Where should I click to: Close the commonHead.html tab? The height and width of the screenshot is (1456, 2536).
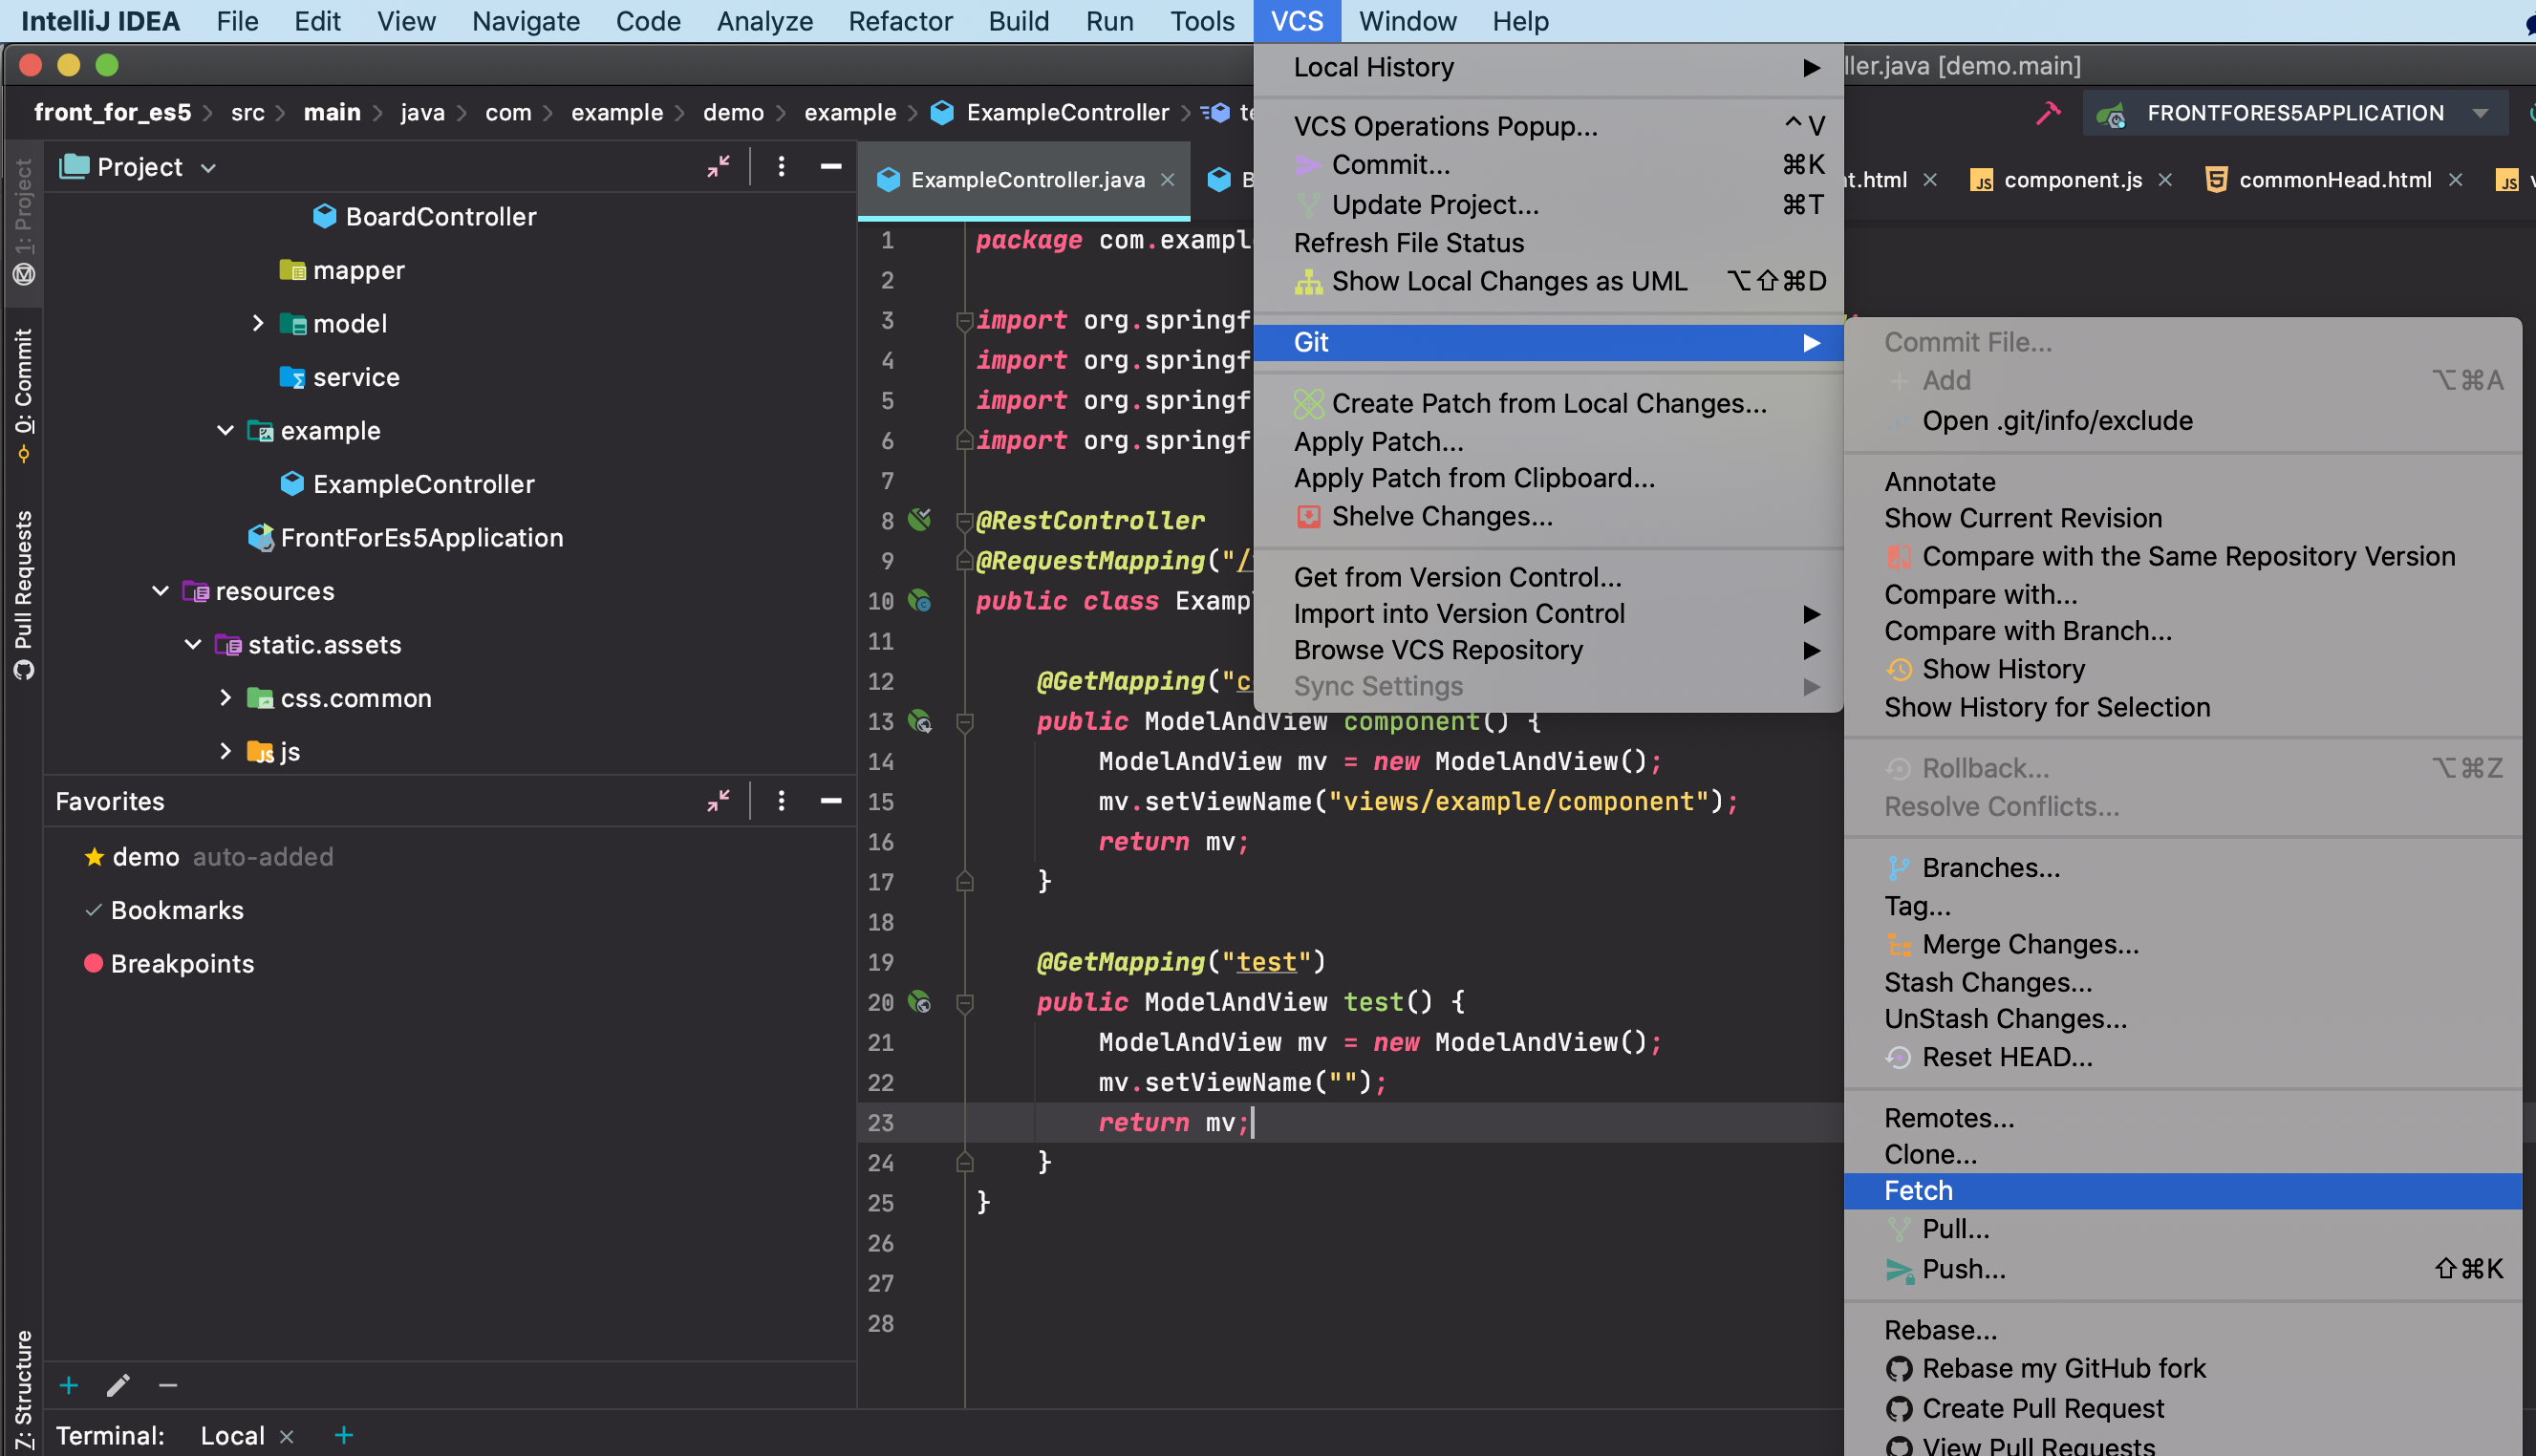click(x=2455, y=179)
